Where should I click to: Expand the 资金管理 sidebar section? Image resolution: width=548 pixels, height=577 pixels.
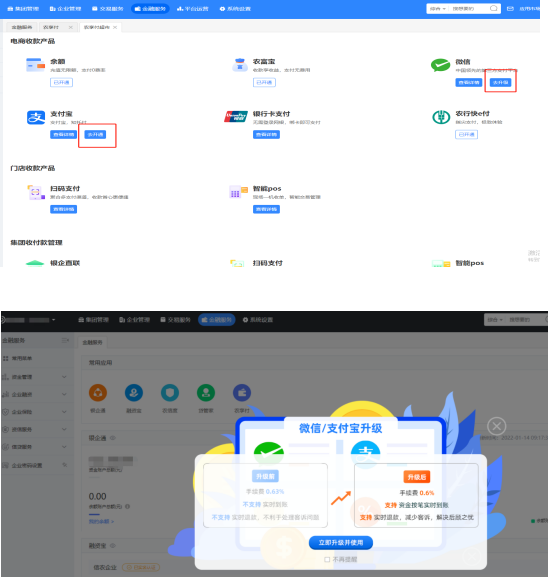(64, 377)
